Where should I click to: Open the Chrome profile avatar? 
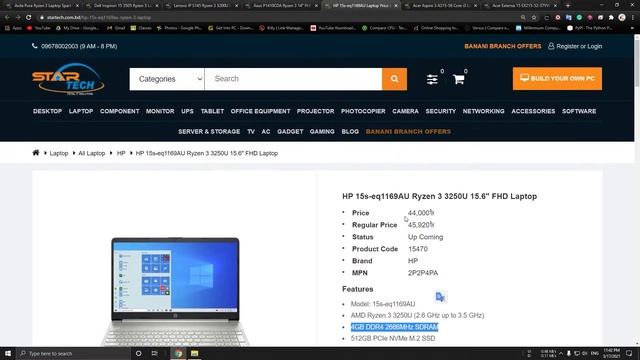click(622, 18)
